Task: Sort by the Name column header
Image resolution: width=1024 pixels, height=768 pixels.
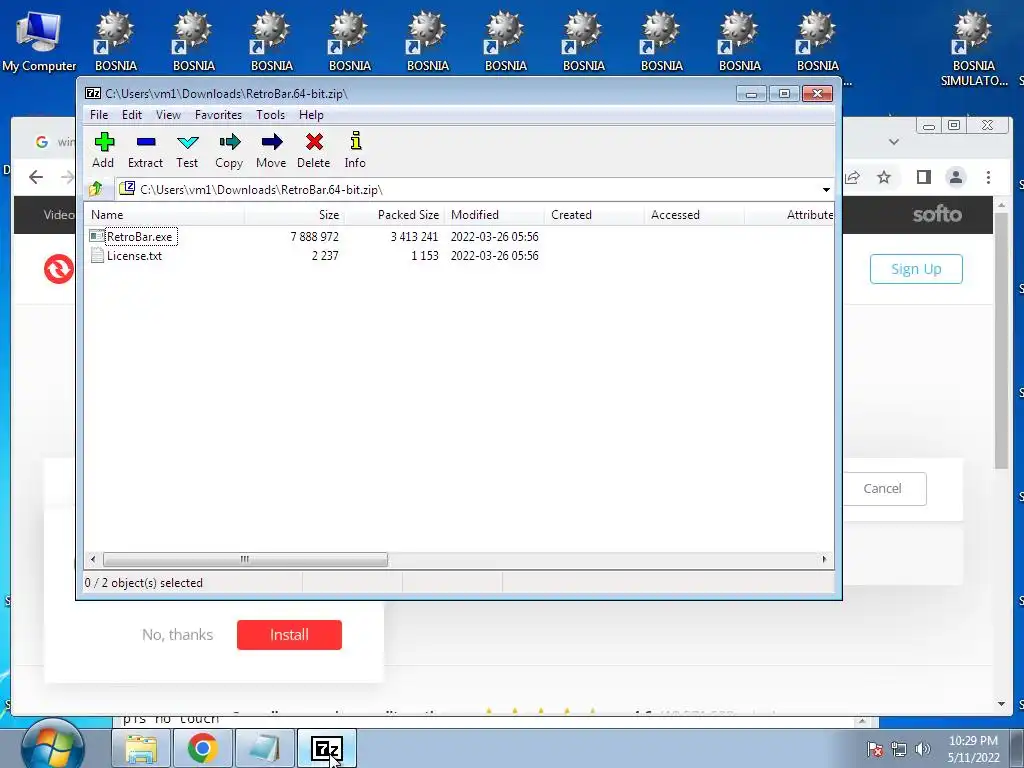Action: coord(164,215)
